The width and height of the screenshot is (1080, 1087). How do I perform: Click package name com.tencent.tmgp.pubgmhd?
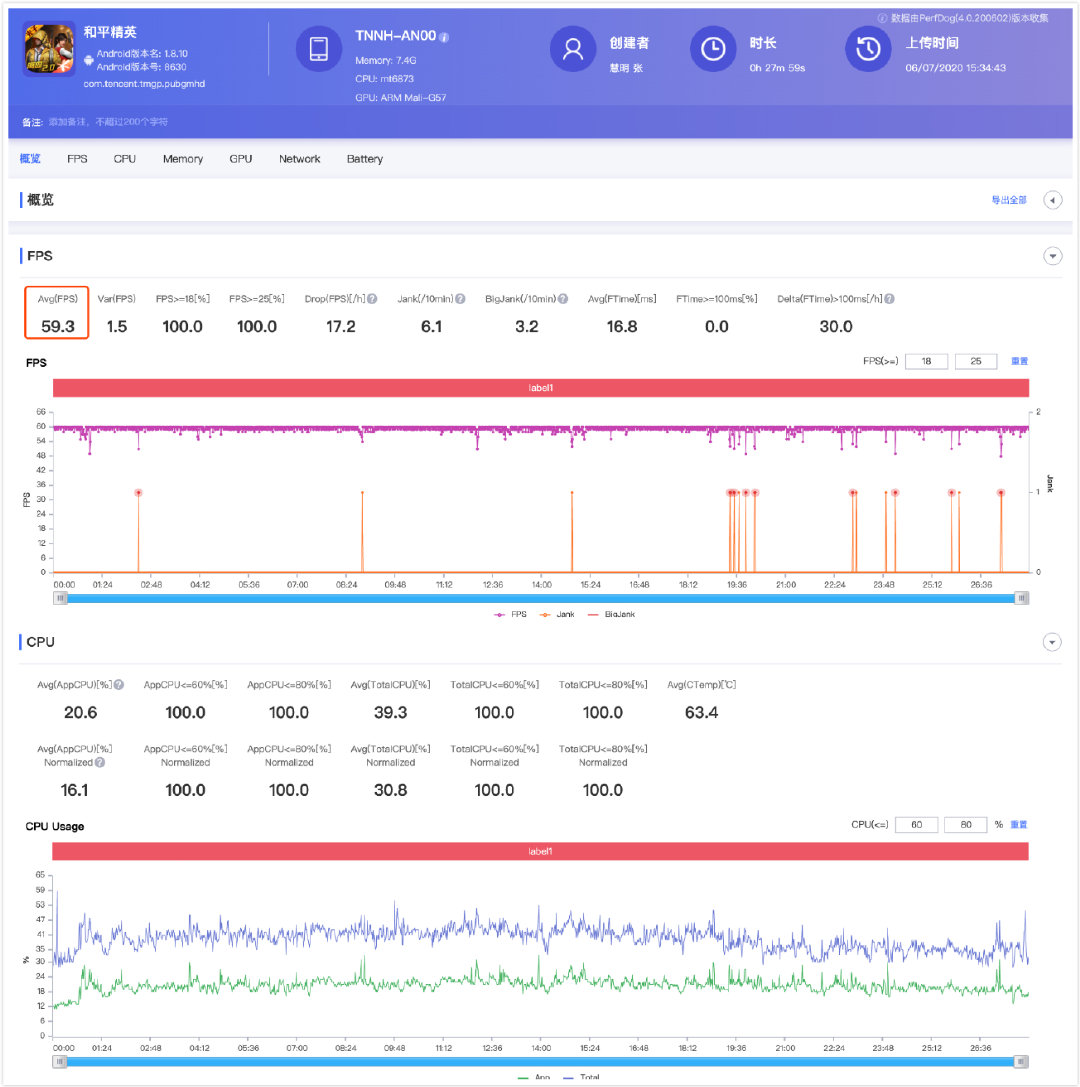[144, 84]
